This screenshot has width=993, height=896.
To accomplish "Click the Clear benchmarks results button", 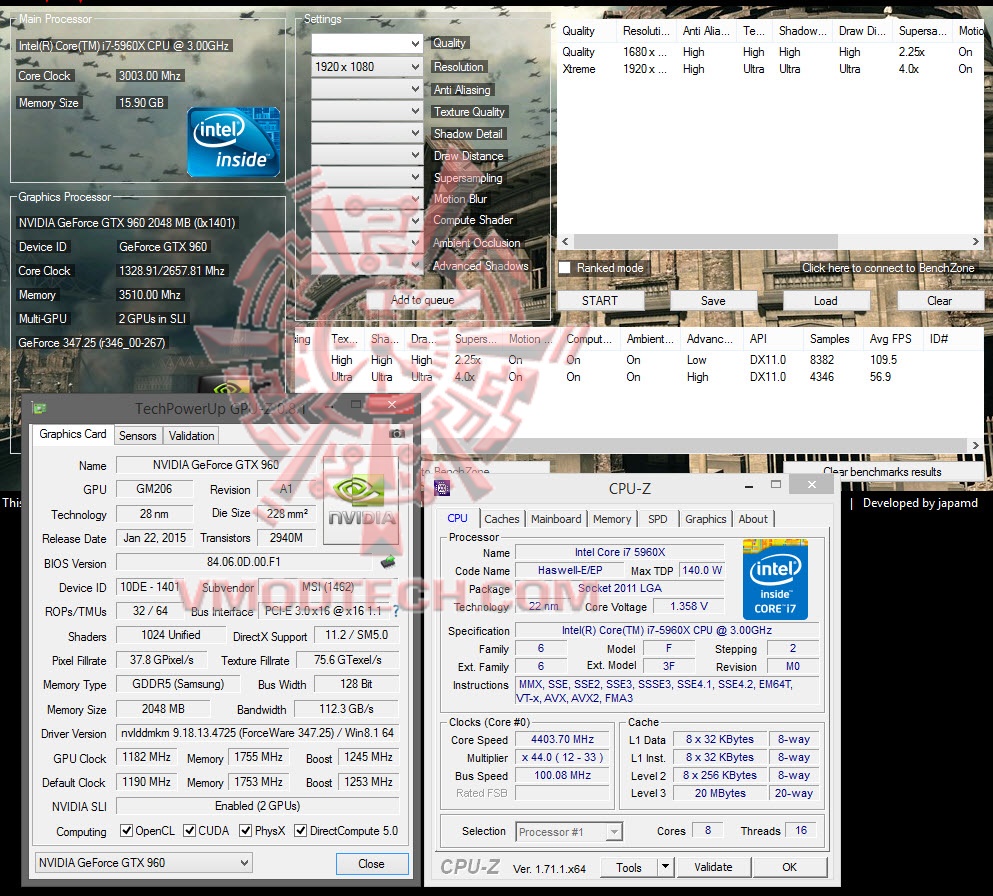I will click(x=882, y=472).
